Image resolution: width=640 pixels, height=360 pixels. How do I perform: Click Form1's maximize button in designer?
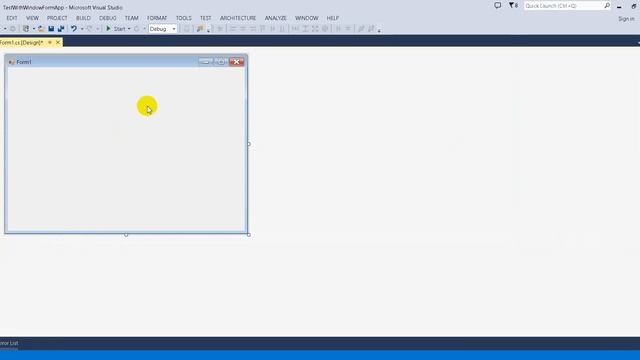(221, 62)
